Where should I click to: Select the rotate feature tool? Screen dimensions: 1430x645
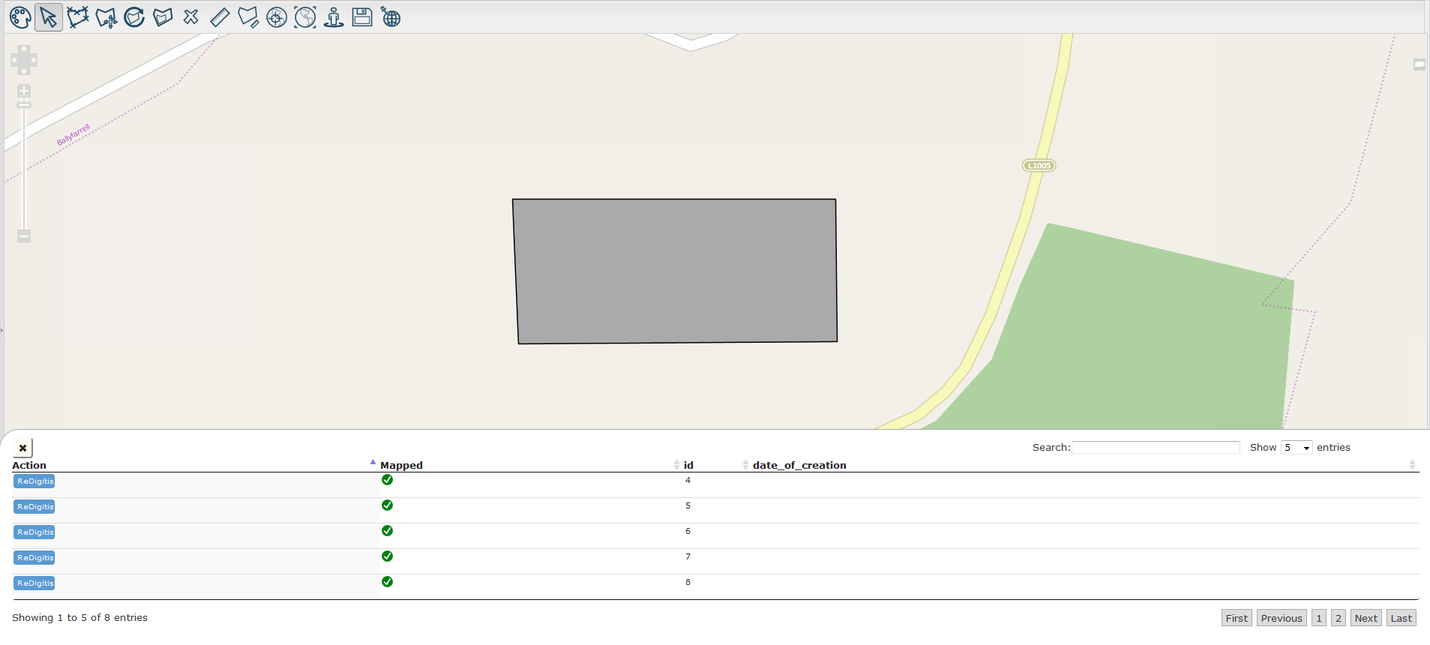(x=134, y=17)
